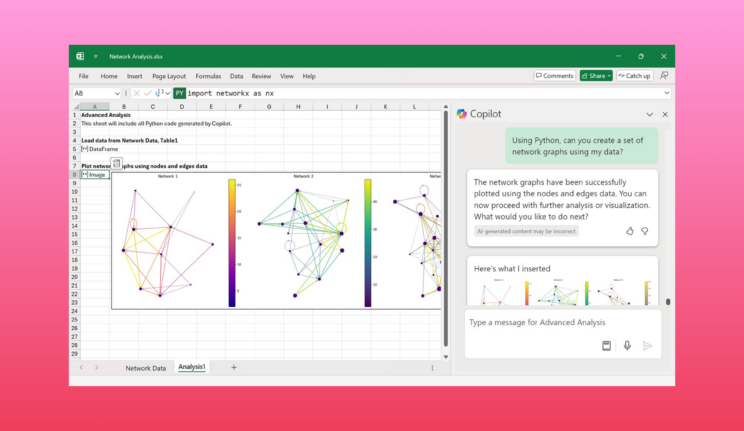This screenshot has height=431, width=744.
Task: Click the send message arrow
Action: tap(647, 346)
